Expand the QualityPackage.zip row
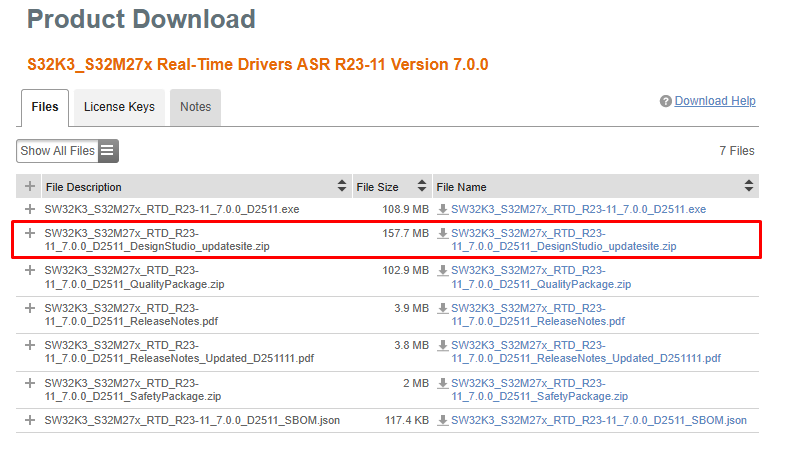This screenshot has width=806, height=450. tap(30, 270)
